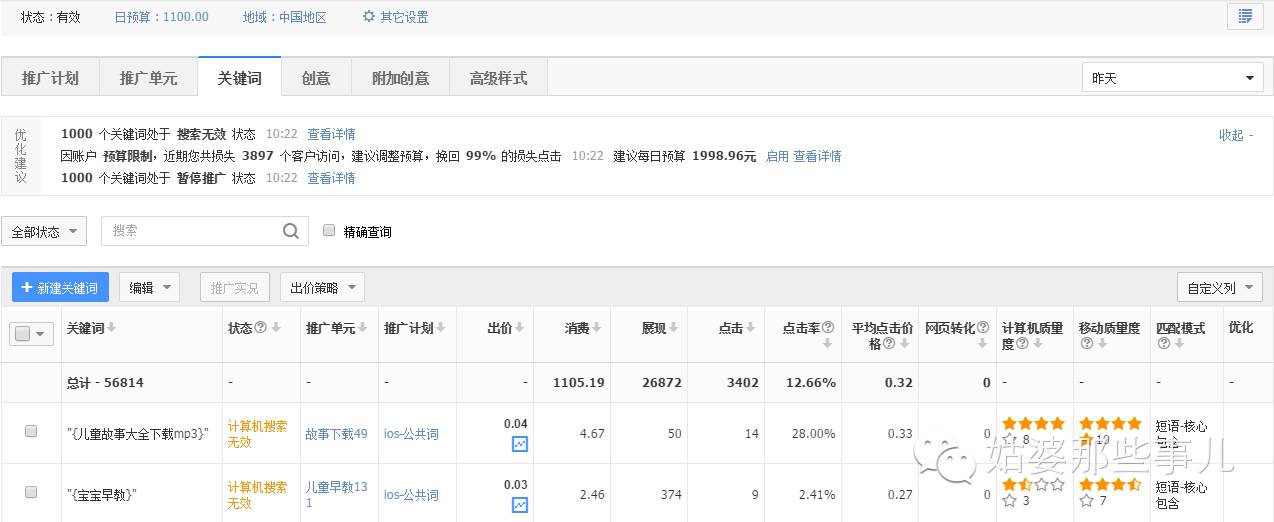This screenshot has height=522, width=1274.
Task: Sort by 出价 column arrow
Action: [x=521, y=328]
